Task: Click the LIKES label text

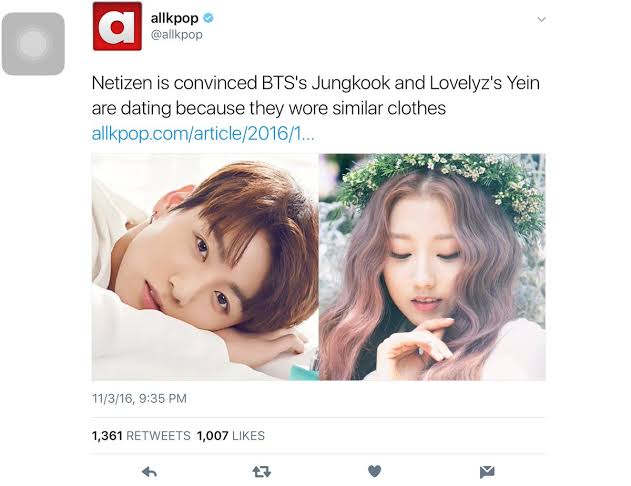Action: [x=248, y=435]
